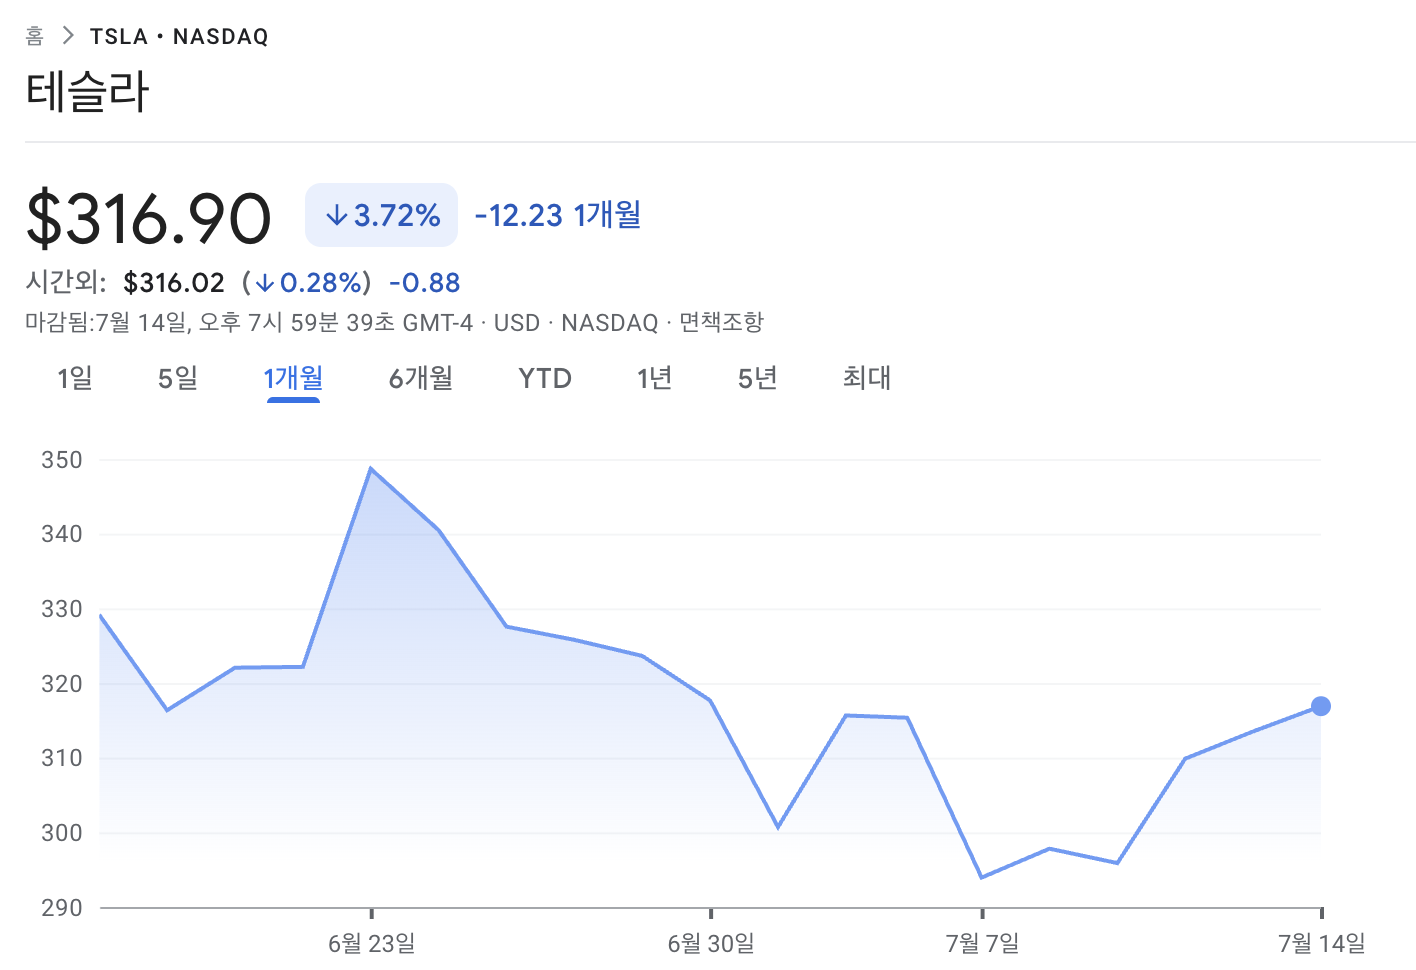Click the down arrow in percentage badge

point(336,215)
